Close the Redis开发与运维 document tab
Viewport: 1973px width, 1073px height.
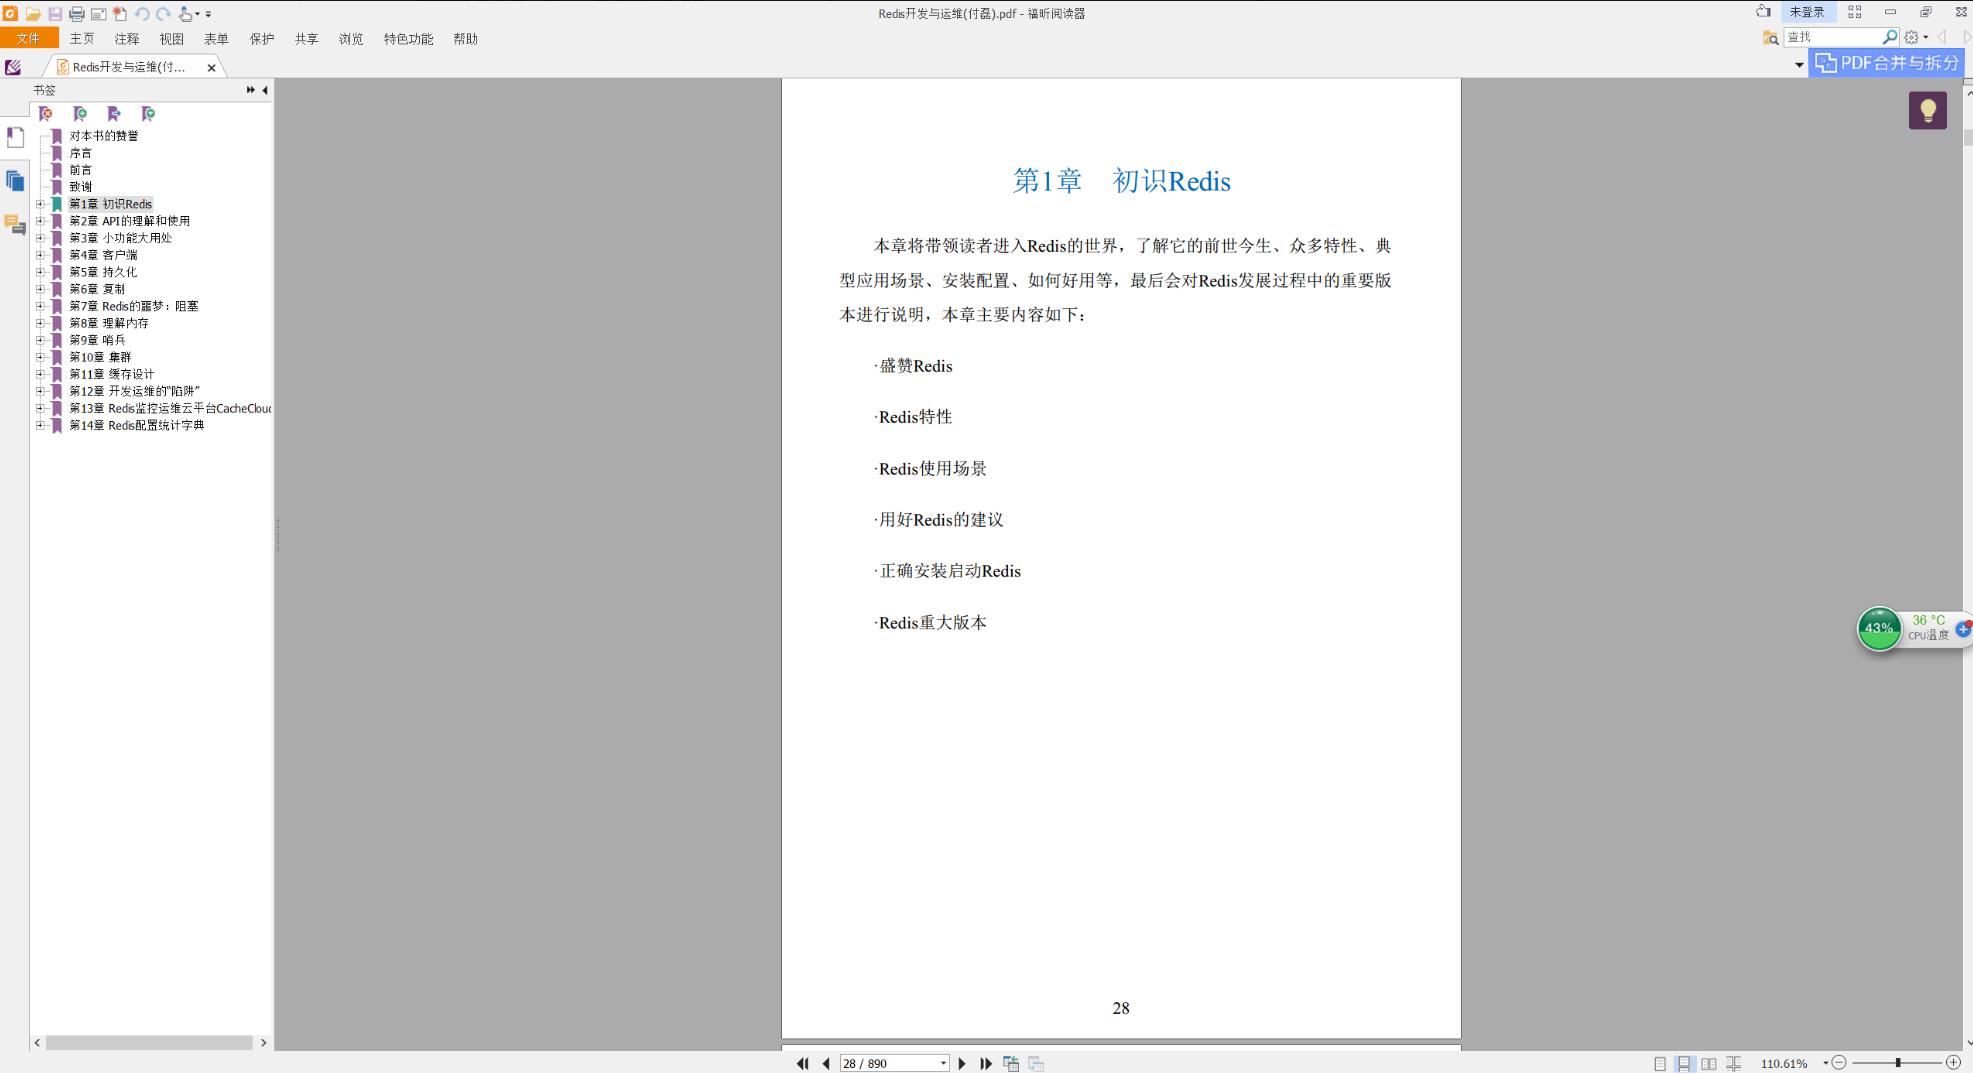211,68
